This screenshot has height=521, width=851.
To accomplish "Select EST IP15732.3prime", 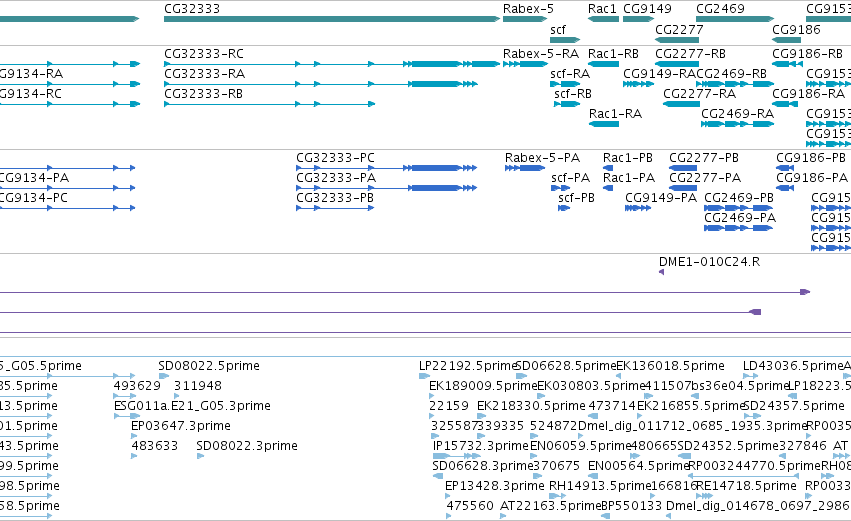I will (x=481, y=446).
